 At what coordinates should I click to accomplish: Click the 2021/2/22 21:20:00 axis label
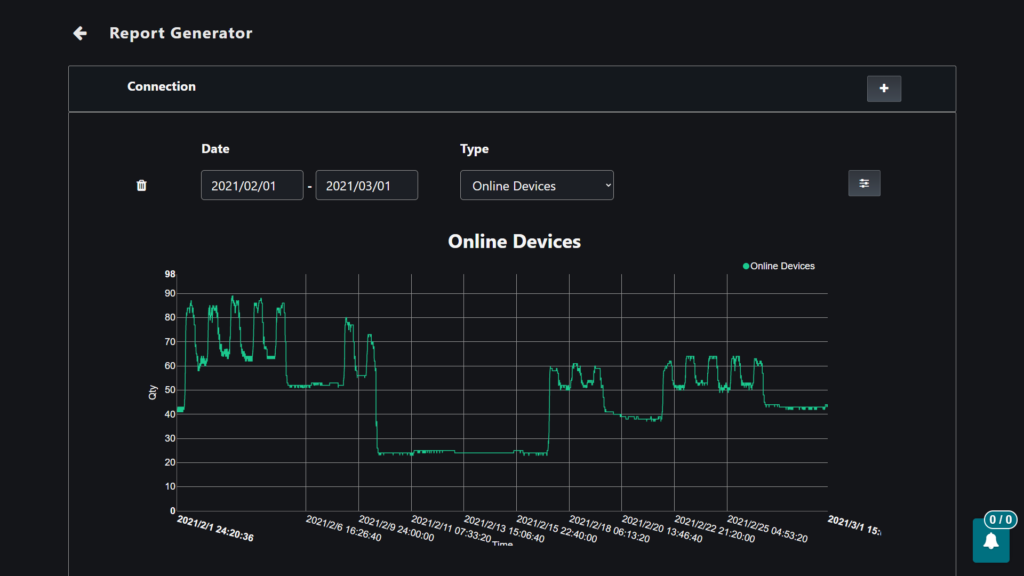pyautogui.click(x=714, y=529)
